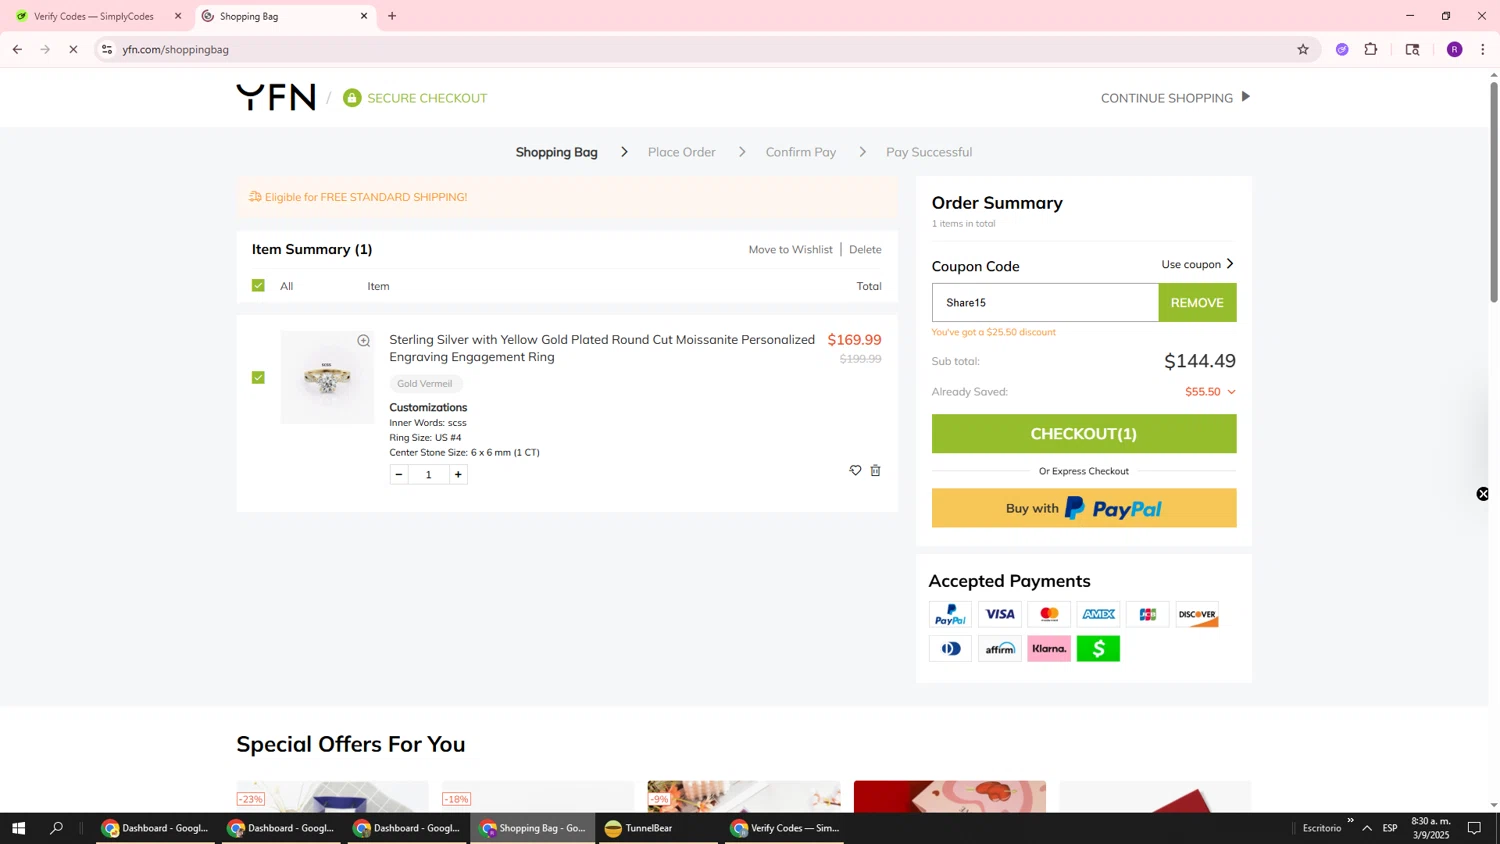Screen dimensions: 1500x844
Task: Close the Shopping Bag tab
Action: pos(364,16)
